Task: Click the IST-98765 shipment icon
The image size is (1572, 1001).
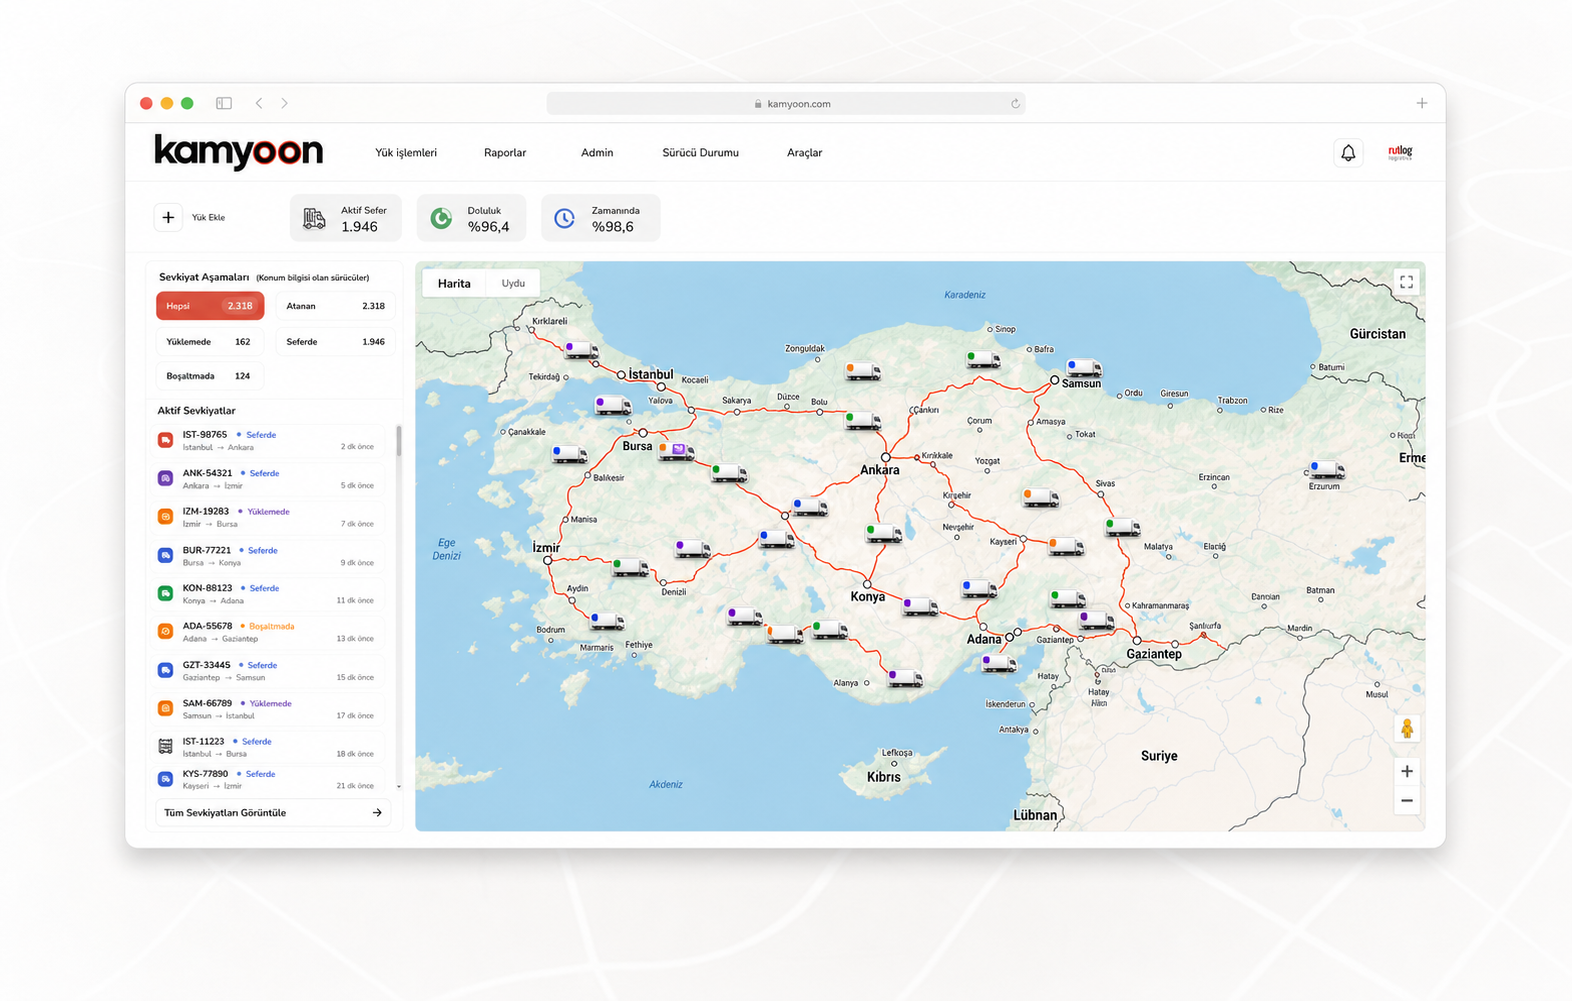Action: [166, 440]
